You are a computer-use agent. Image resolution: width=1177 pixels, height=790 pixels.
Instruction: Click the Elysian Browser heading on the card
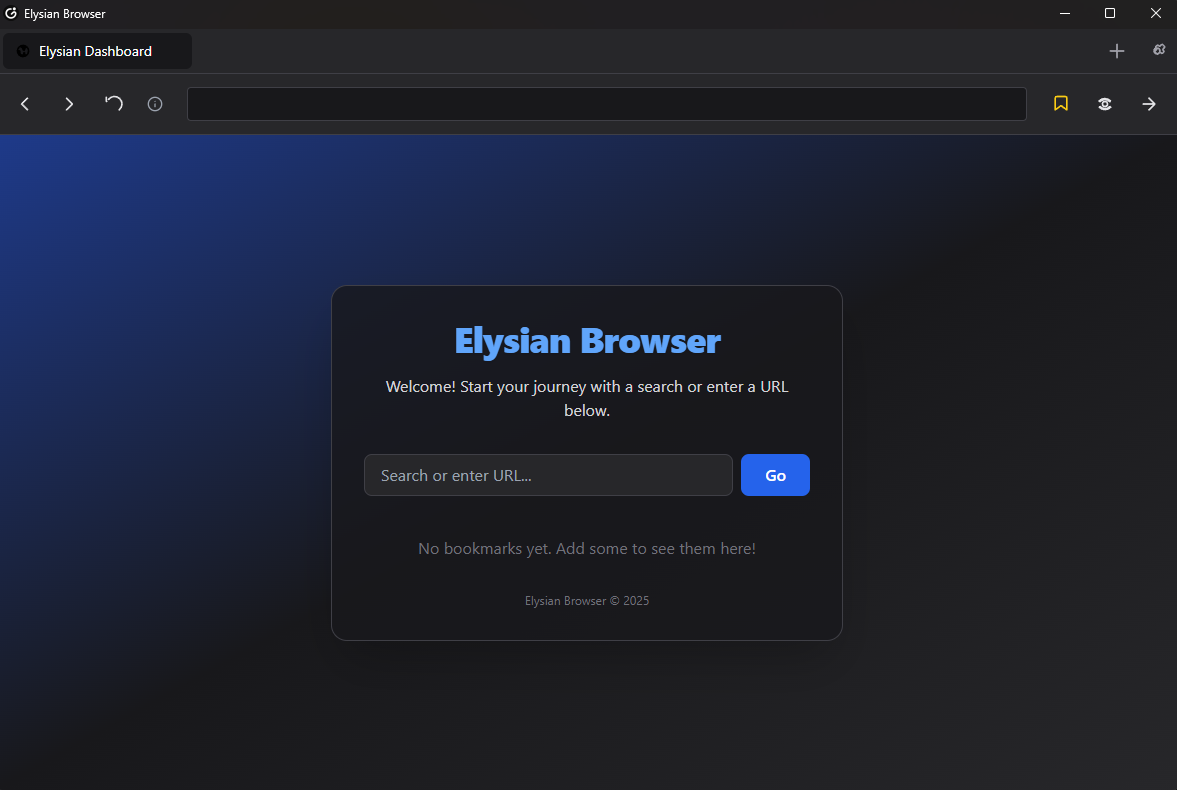(x=587, y=341)
